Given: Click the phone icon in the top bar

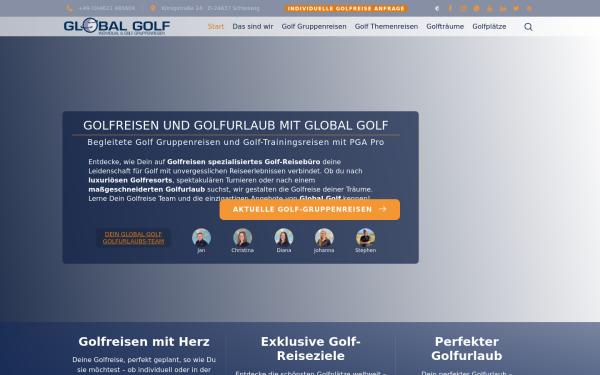Looking at the screenshot, I should (x=69, y=8).
